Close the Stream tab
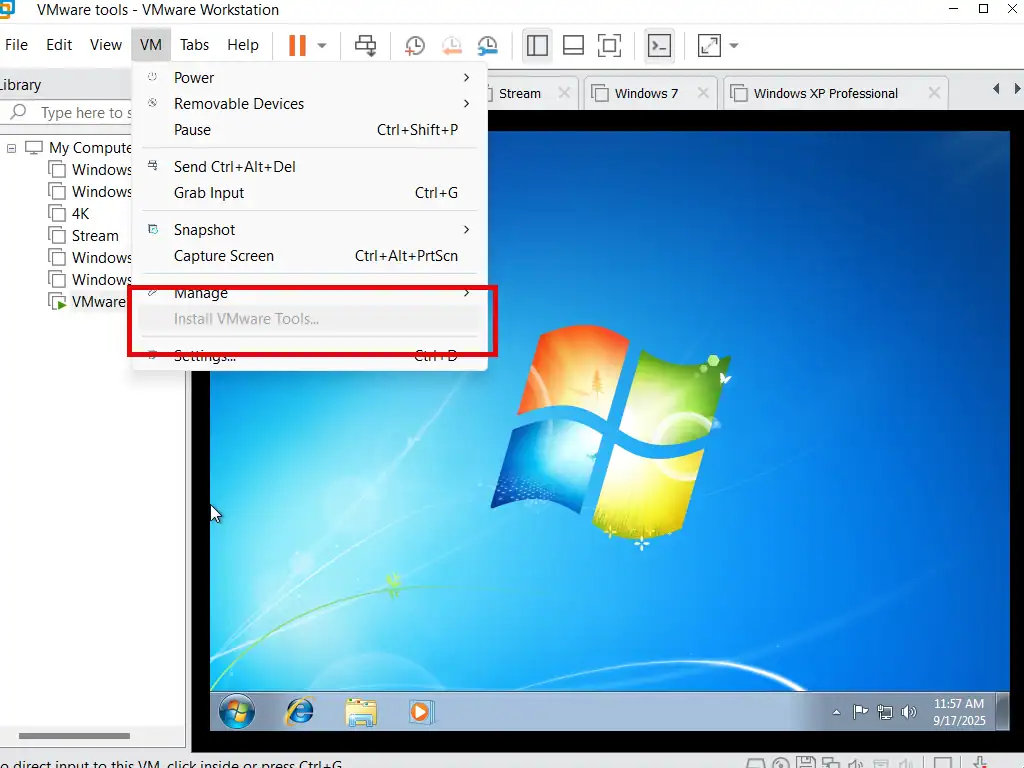This screenshot has width=1024, height=768. pos(564,93)
